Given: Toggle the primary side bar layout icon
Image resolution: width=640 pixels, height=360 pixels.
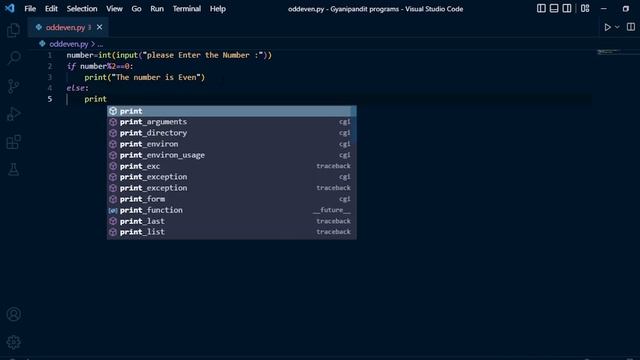Looking at the screenshot, I should [x=541, y=9].
